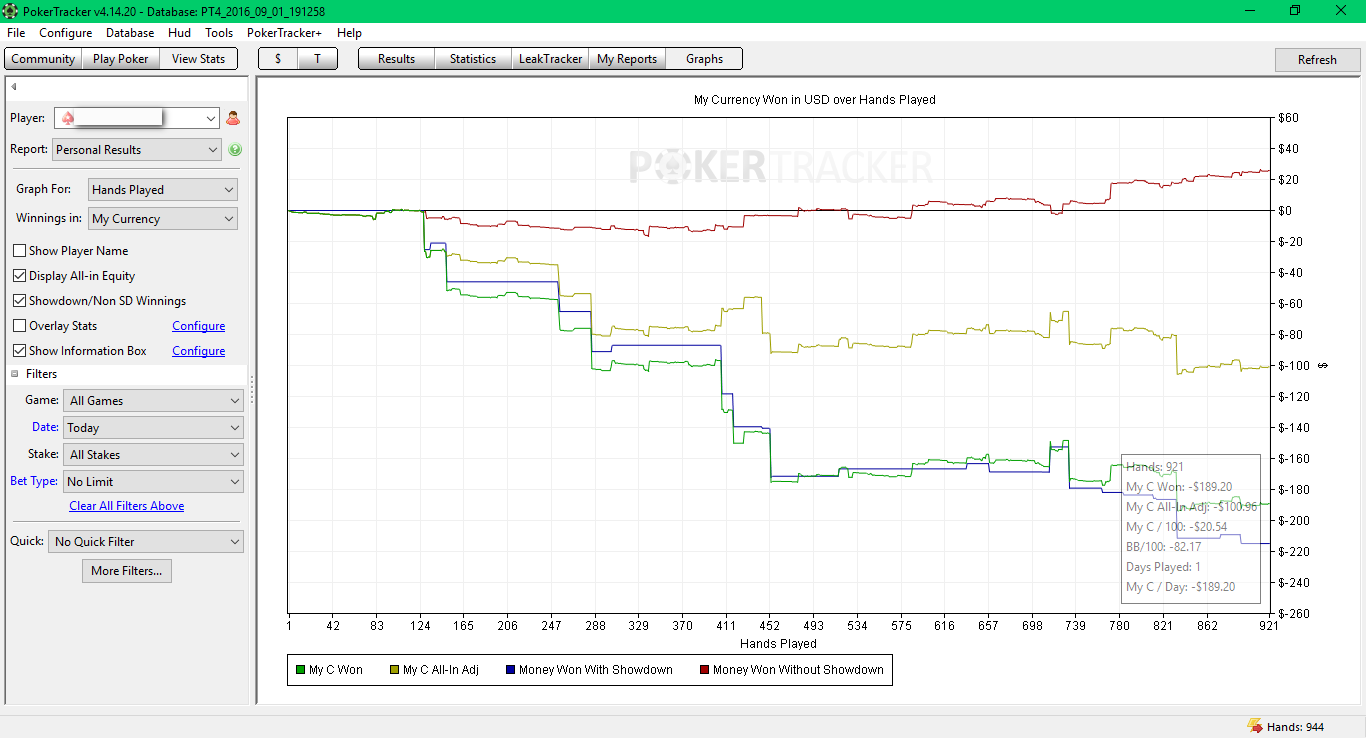The width and height of the screenshot is (1366, 738).
Task: Click the spade site icon in Player field
Action: [68, 118]
